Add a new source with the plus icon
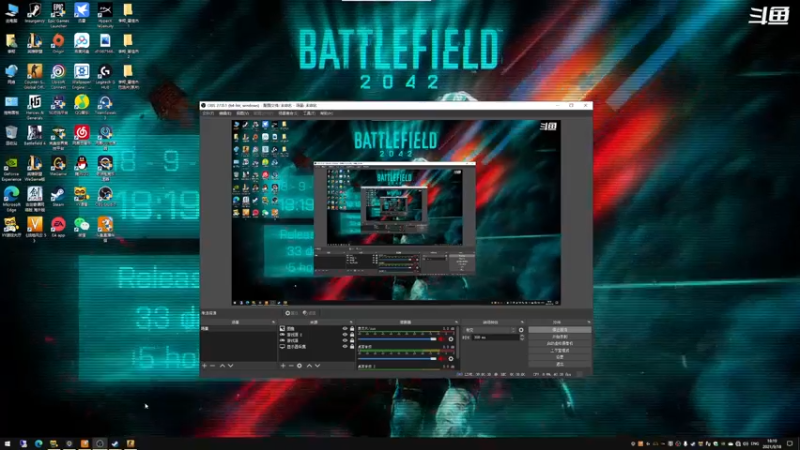Image resolution: width=800 pixels, height=450 pixels. [283, 366]
